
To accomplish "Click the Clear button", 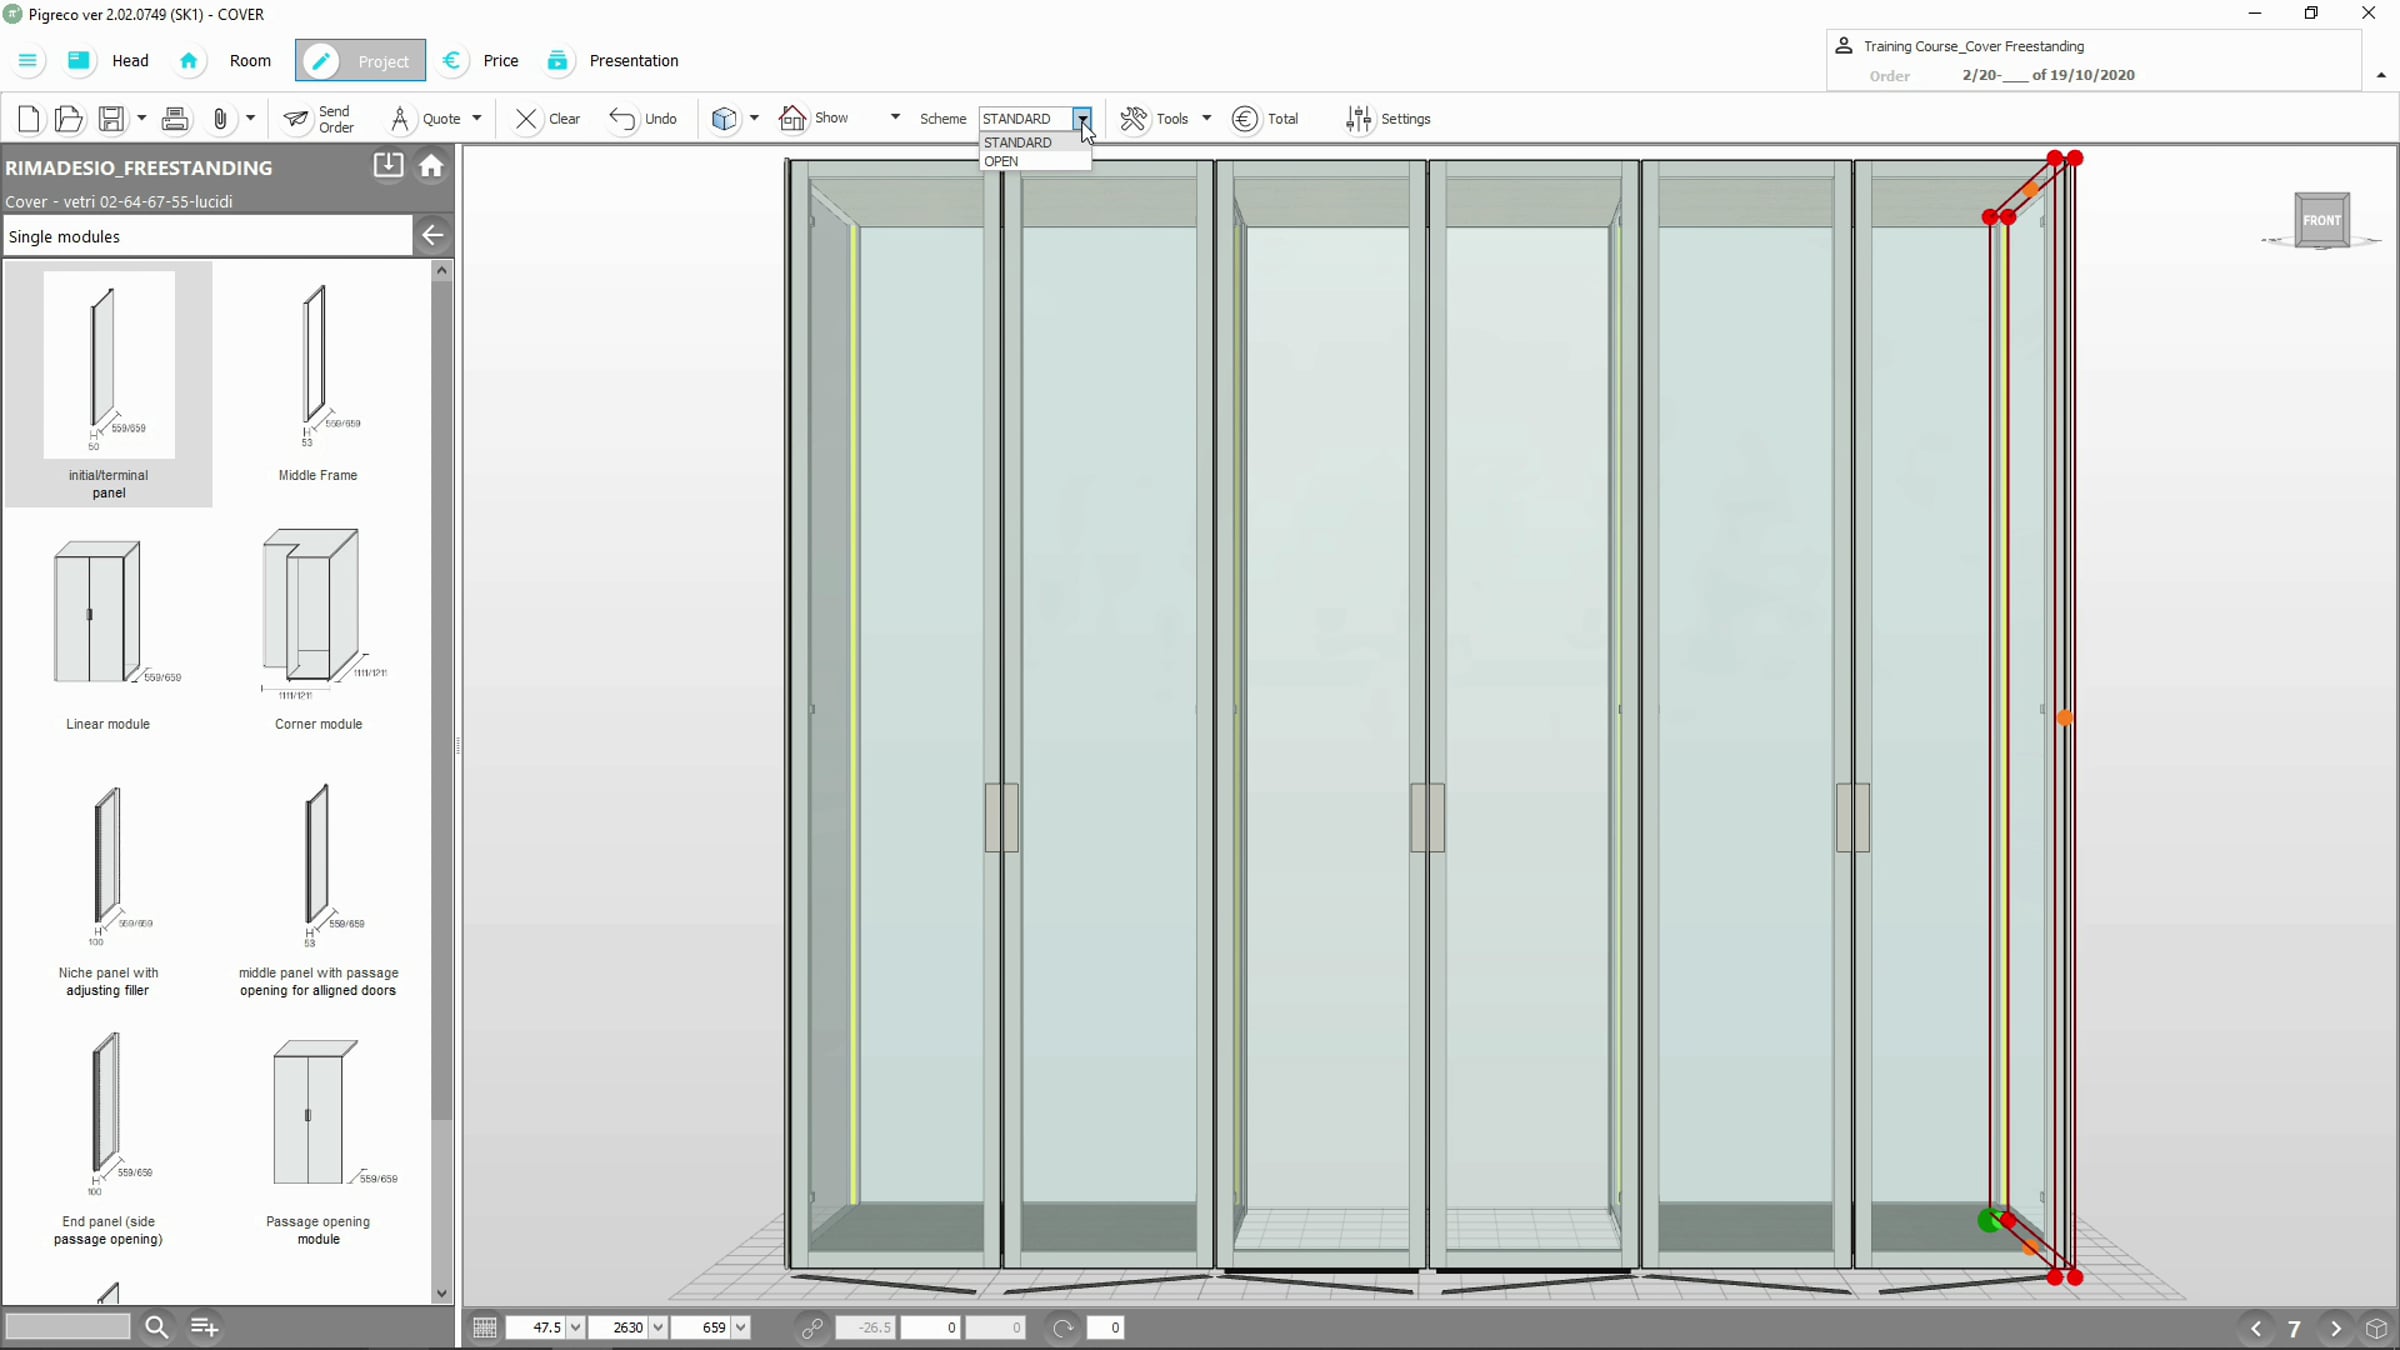I will [x=547, y=119].
